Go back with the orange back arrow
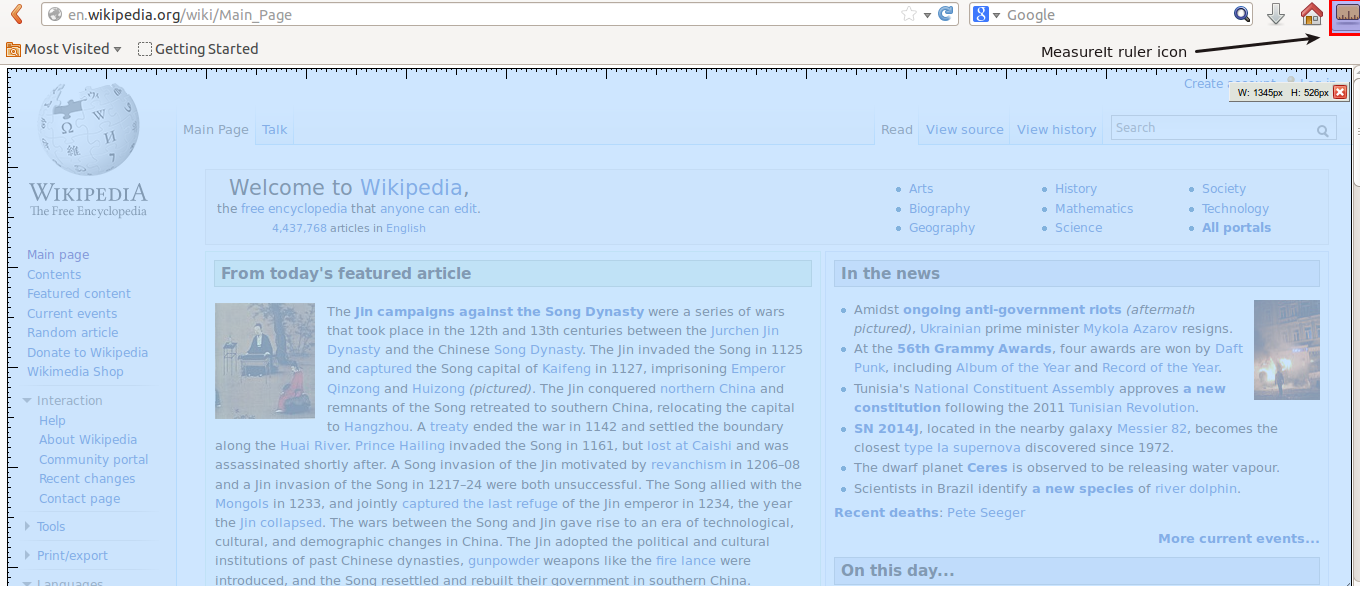Viewport: 1360px width, 589px height. point(16,15)
